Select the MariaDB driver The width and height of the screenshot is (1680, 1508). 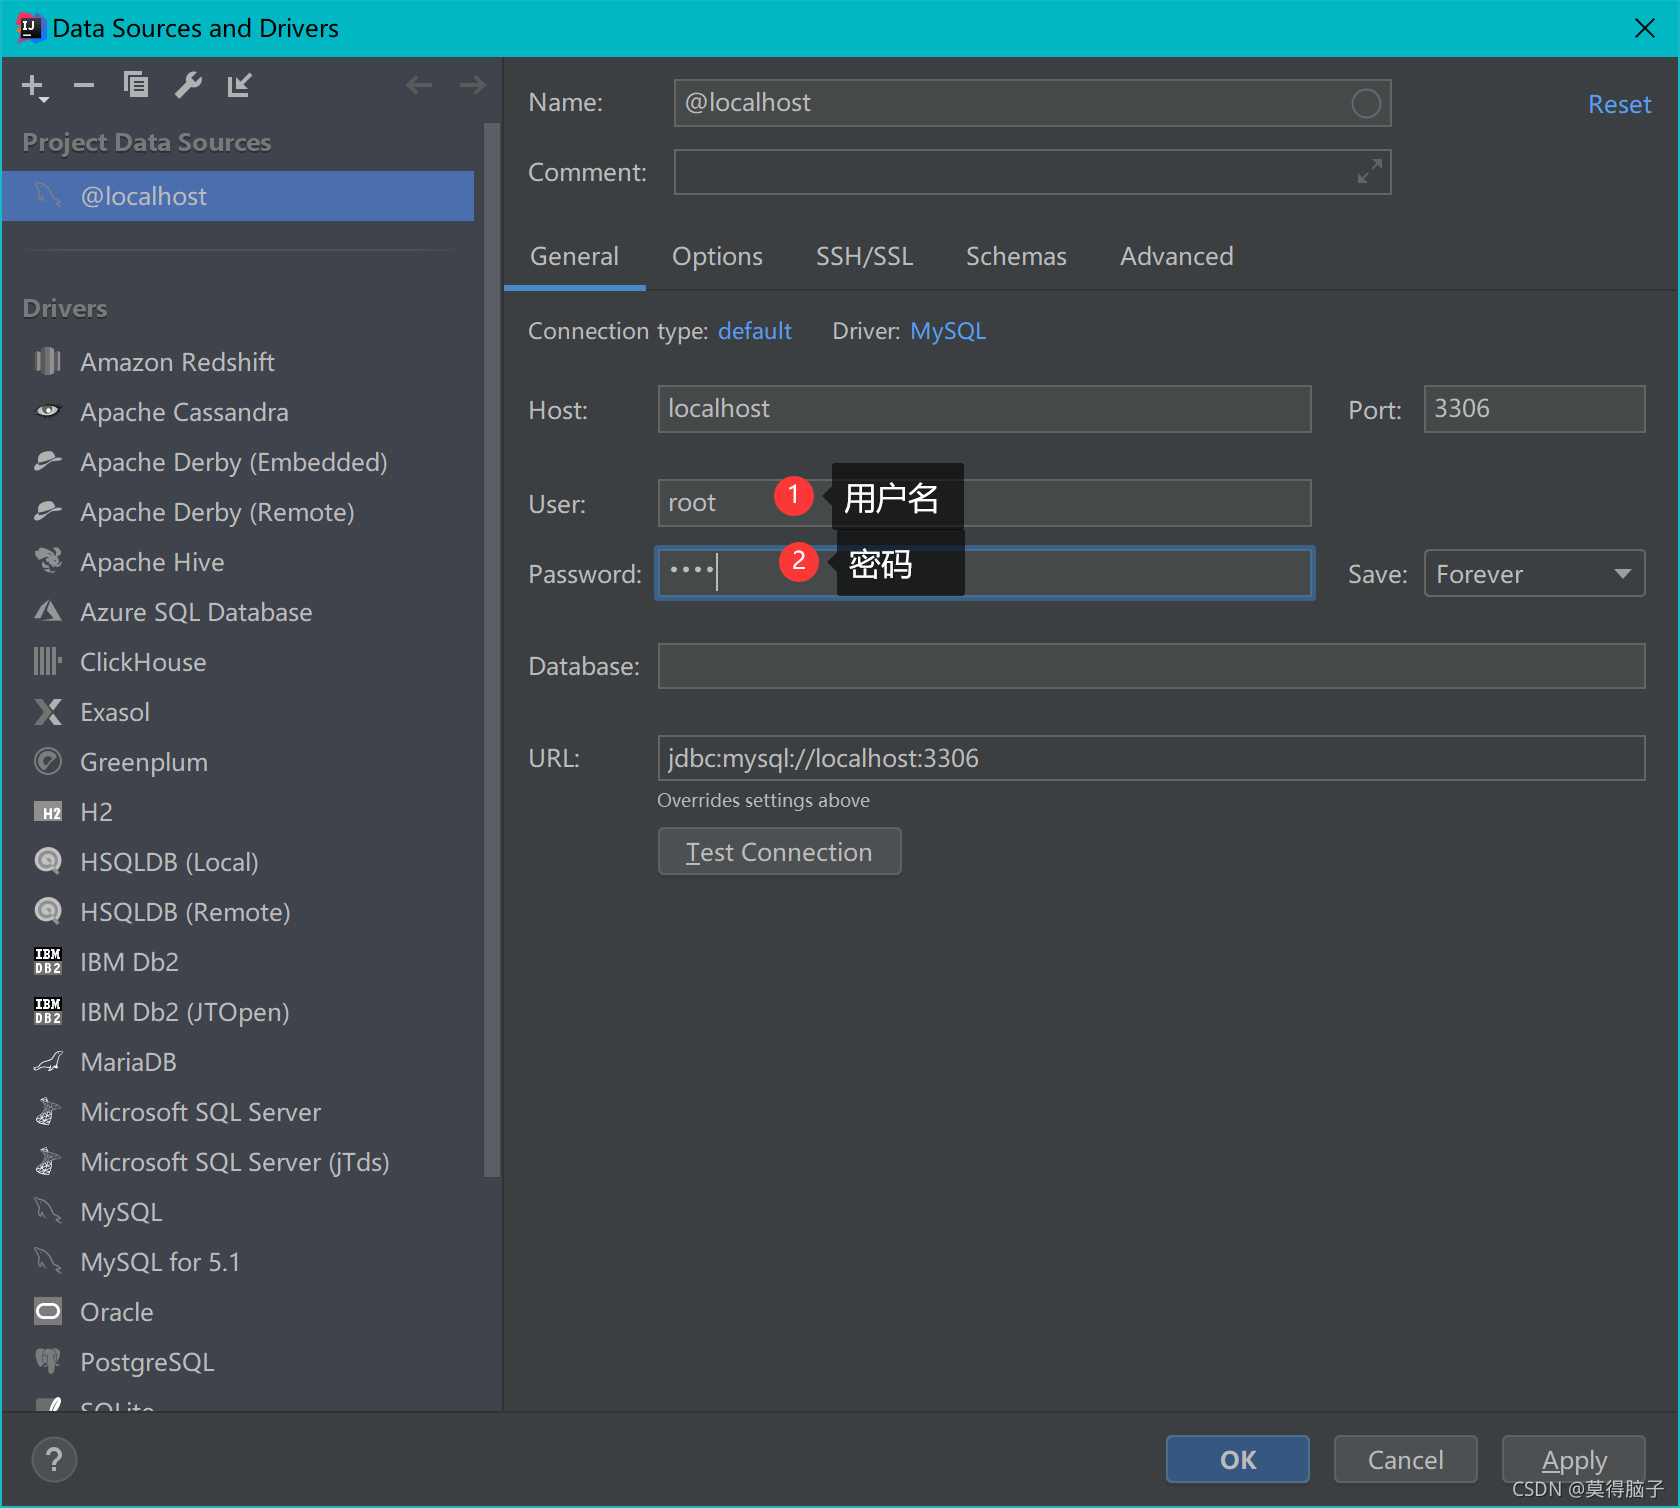click(x=238, y=1062)
